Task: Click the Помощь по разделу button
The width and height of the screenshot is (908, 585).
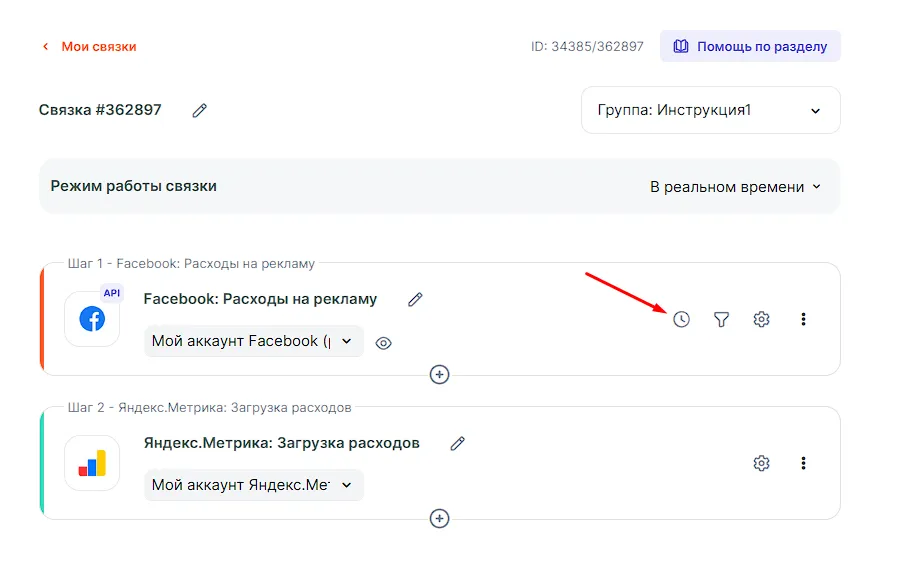Action: [750, 46]
